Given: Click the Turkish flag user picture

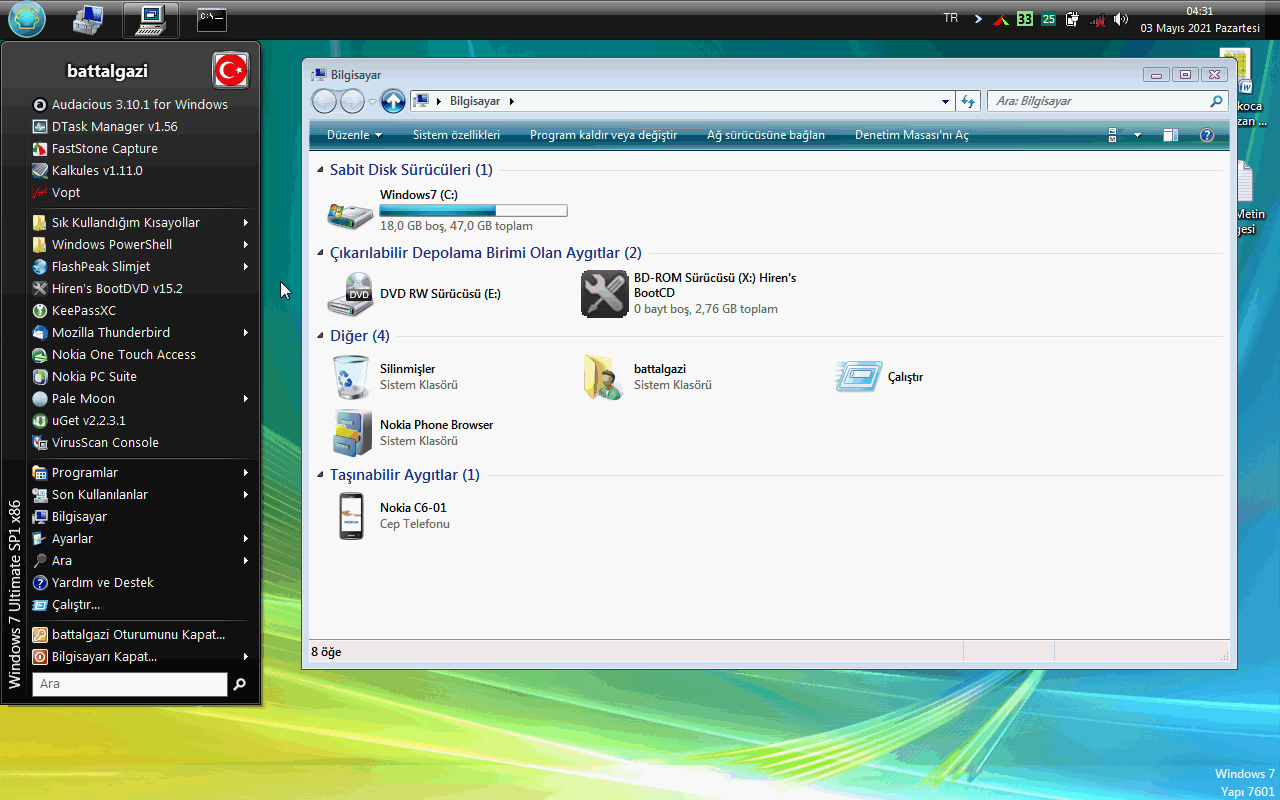Looking at the screenshot, I should [x=231, y=70].
